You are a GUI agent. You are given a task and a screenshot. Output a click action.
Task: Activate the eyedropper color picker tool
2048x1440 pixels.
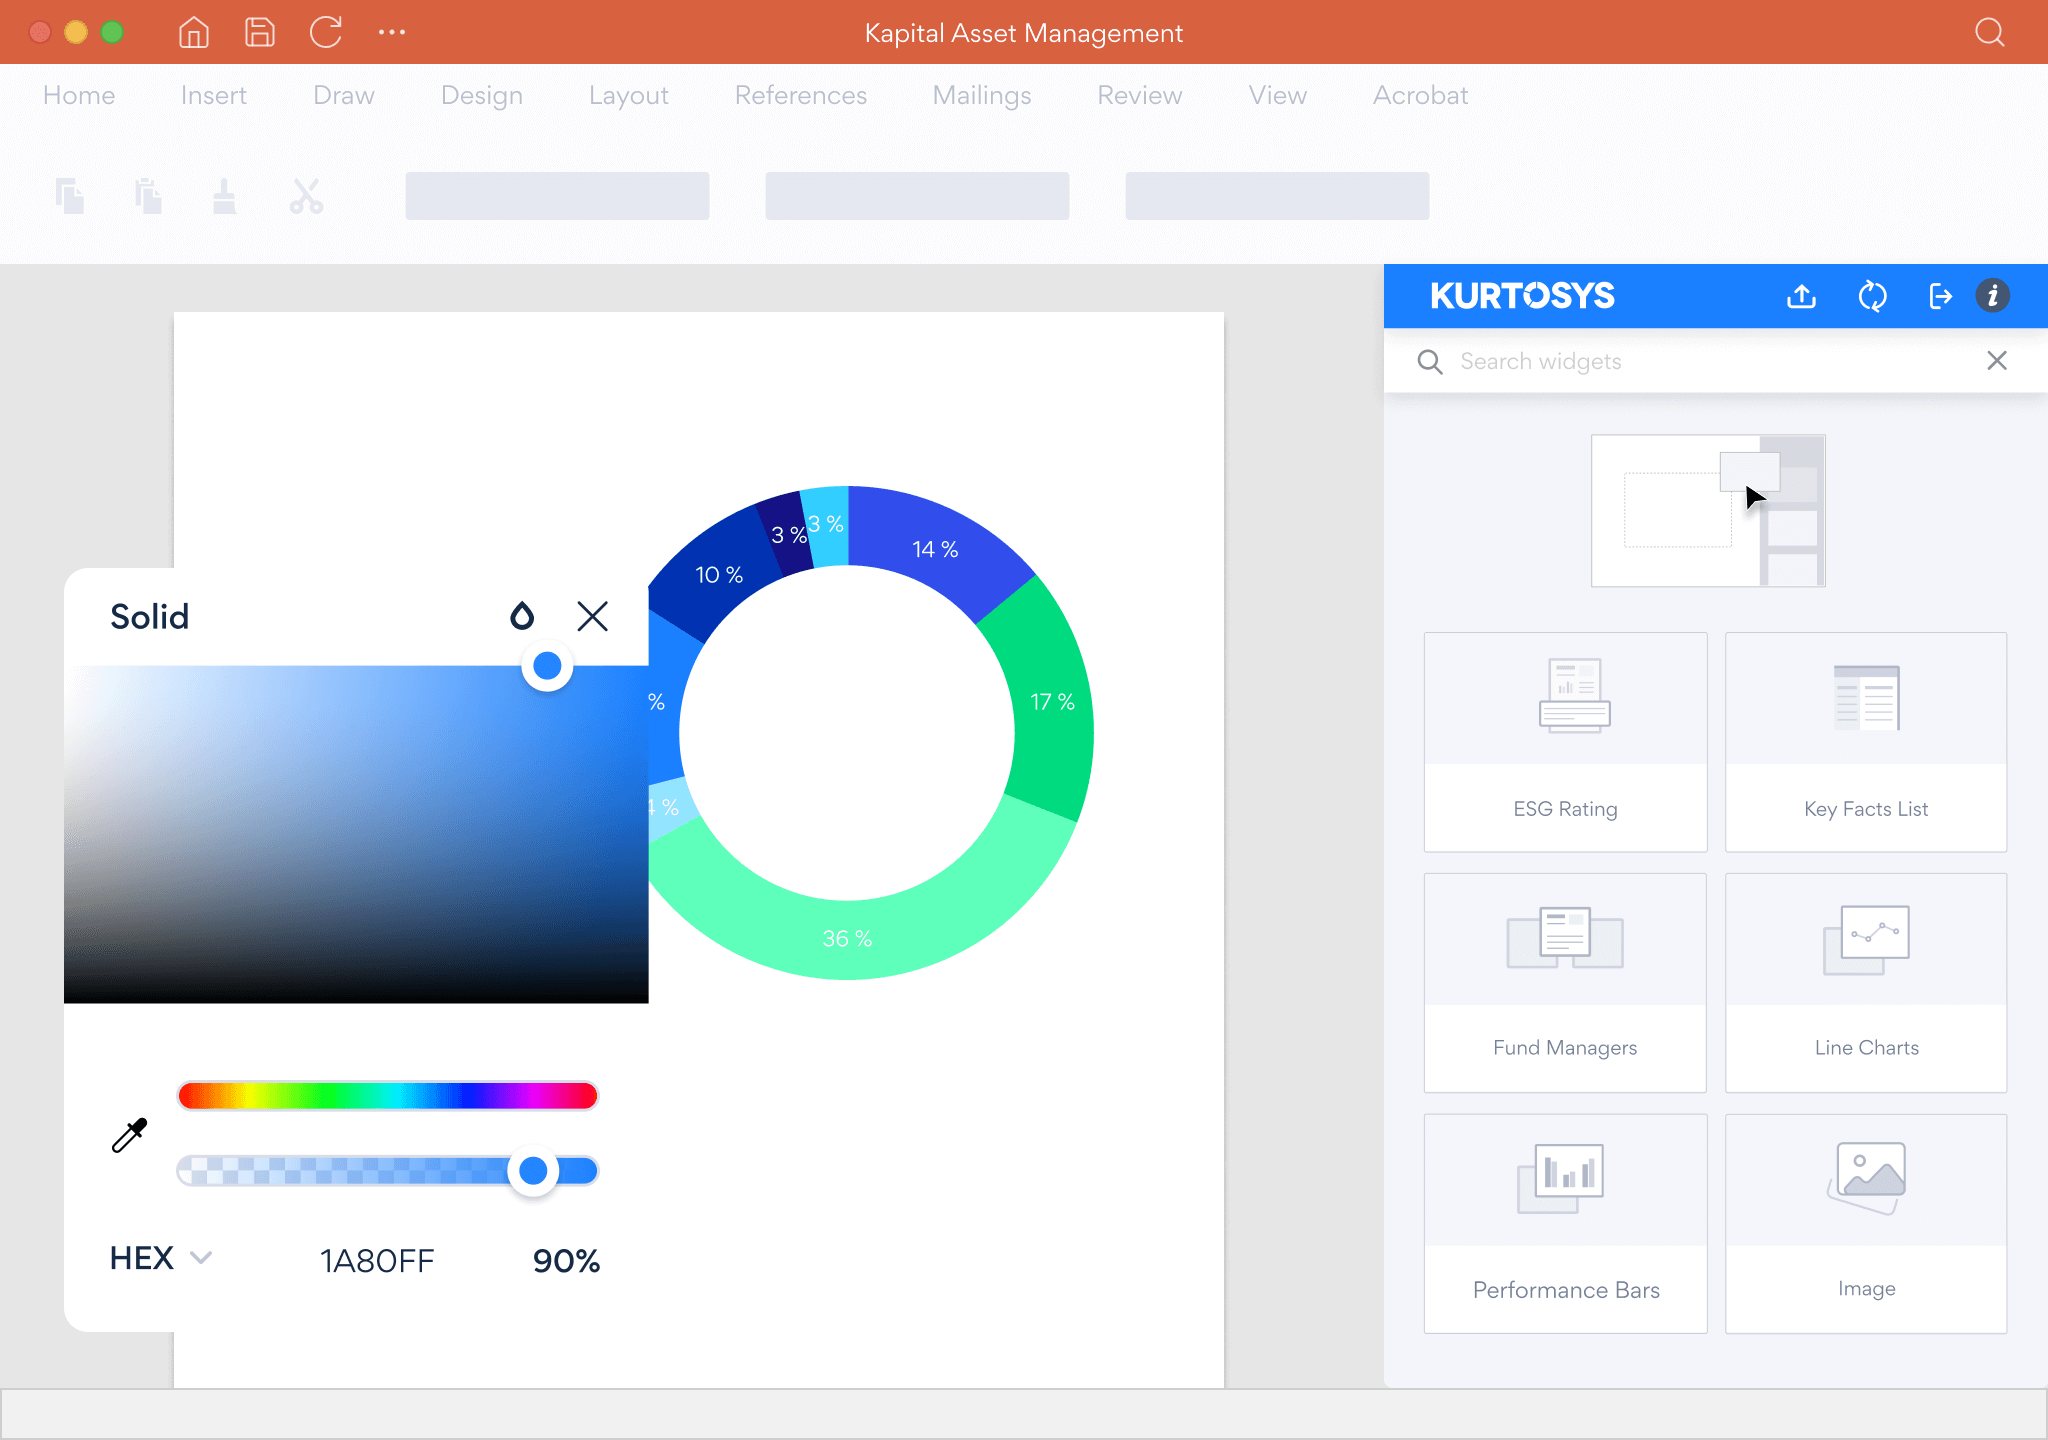click(127, 1133)
